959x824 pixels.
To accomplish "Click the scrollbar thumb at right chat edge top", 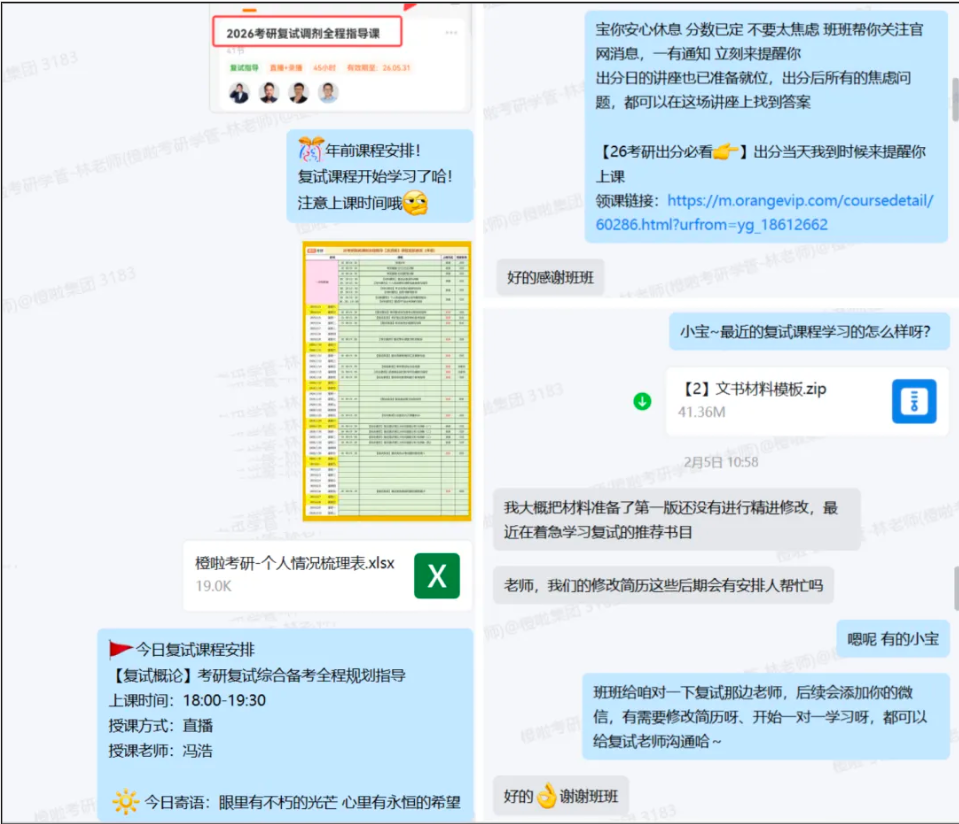I will coord(955,100).
